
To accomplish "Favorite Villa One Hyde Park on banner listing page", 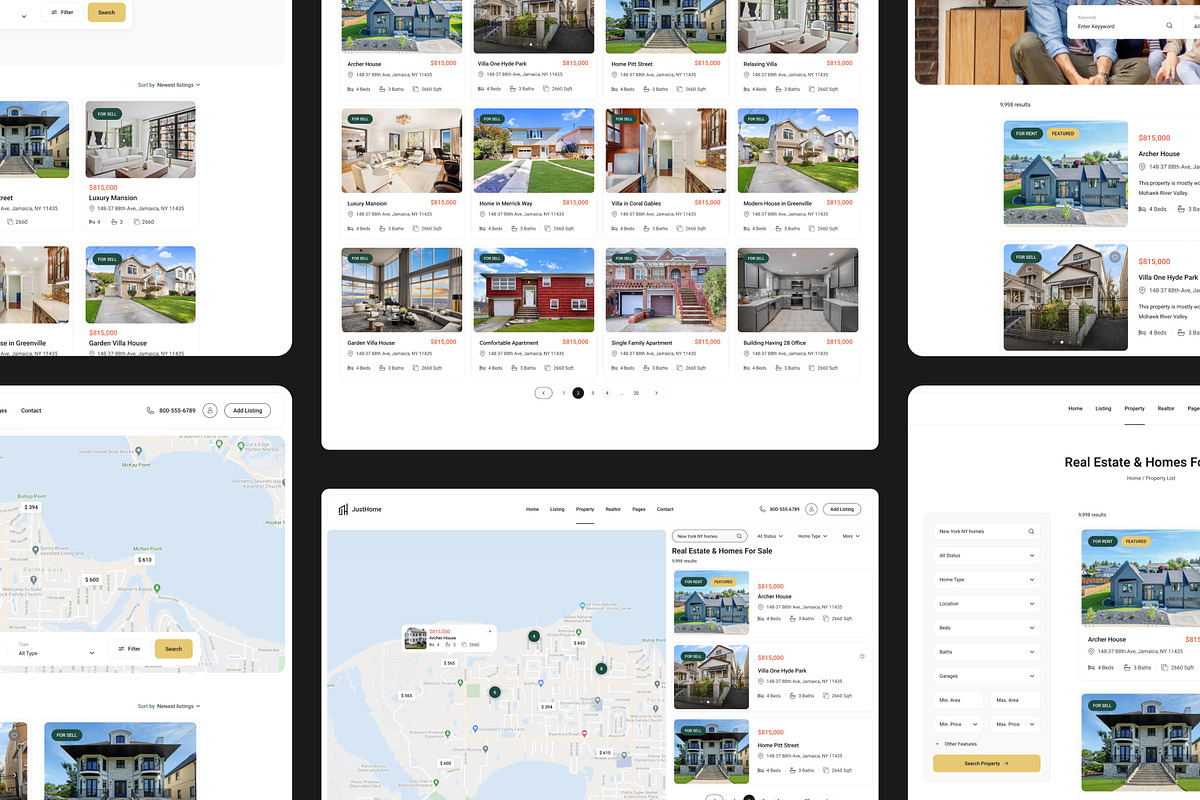I will coord(1115,257).
